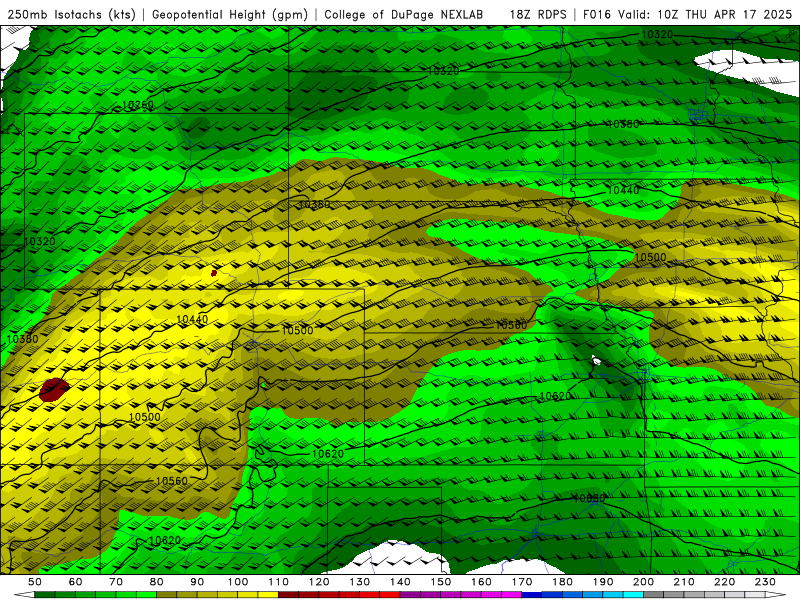The image size is (800, 600).
Task: Click the 120 value on the legend scale
Action: (x=319, y=582)
